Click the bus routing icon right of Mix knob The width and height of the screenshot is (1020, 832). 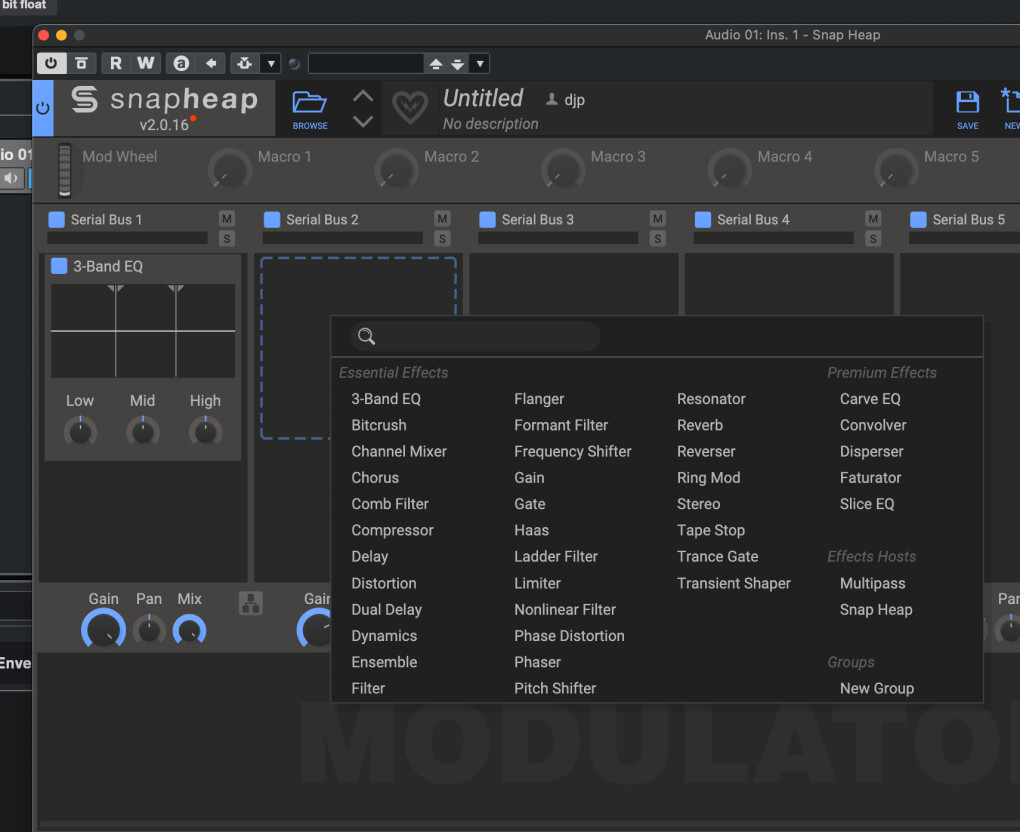tap(250, 603)
